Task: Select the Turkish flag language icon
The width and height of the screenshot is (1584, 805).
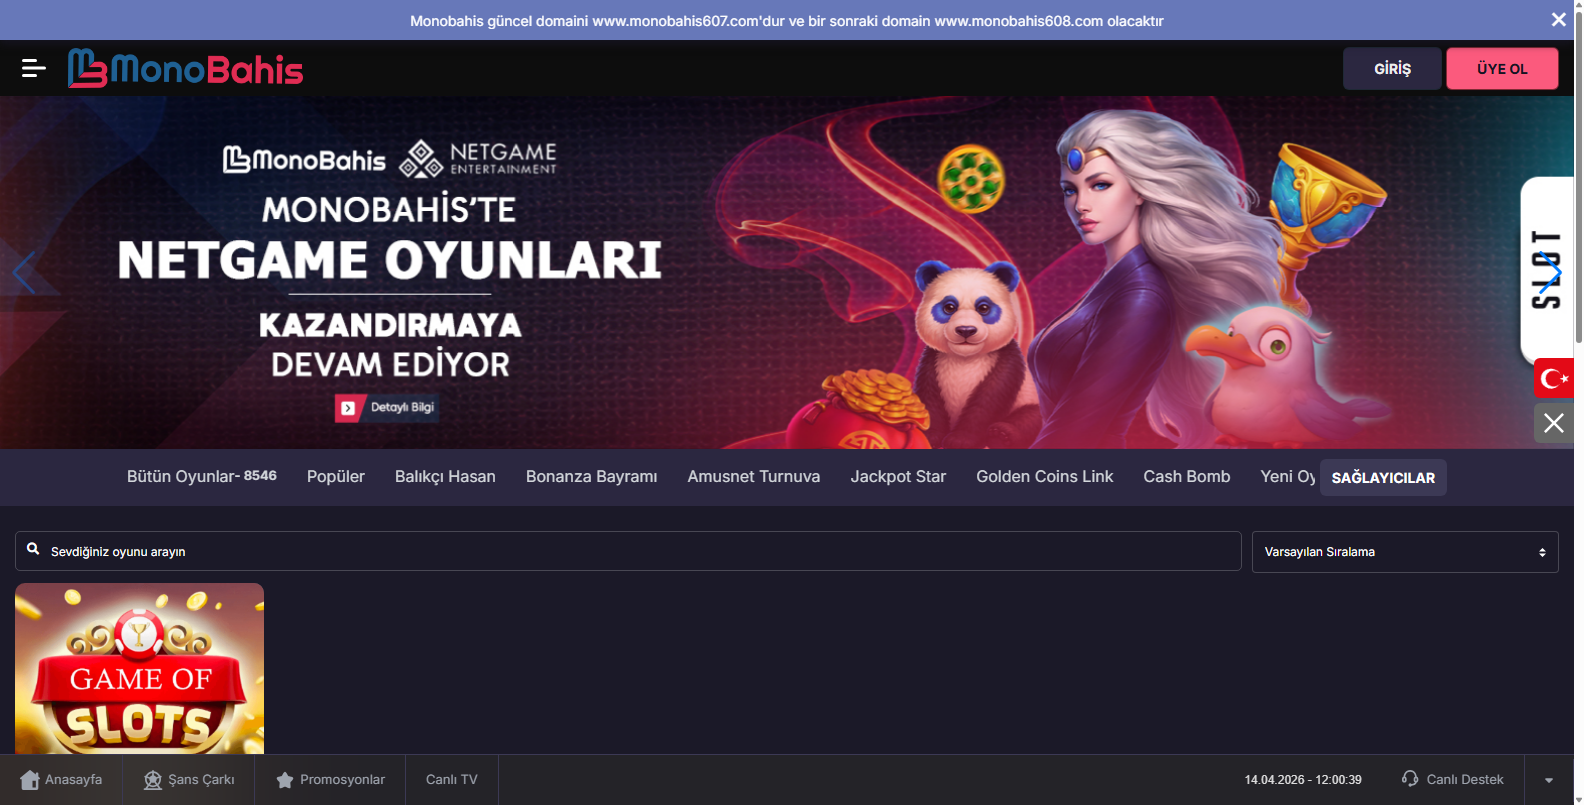Action: [x=1553, y=378]
